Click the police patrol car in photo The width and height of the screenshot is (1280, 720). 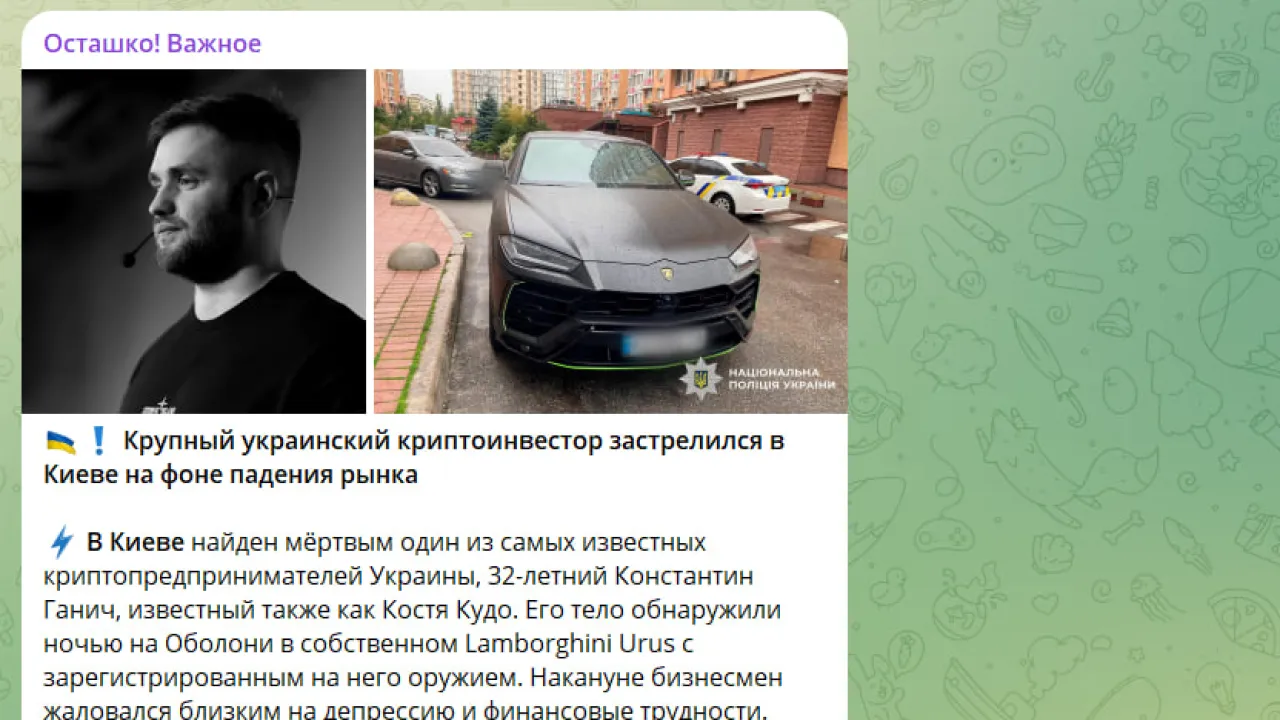click(728, 184)
